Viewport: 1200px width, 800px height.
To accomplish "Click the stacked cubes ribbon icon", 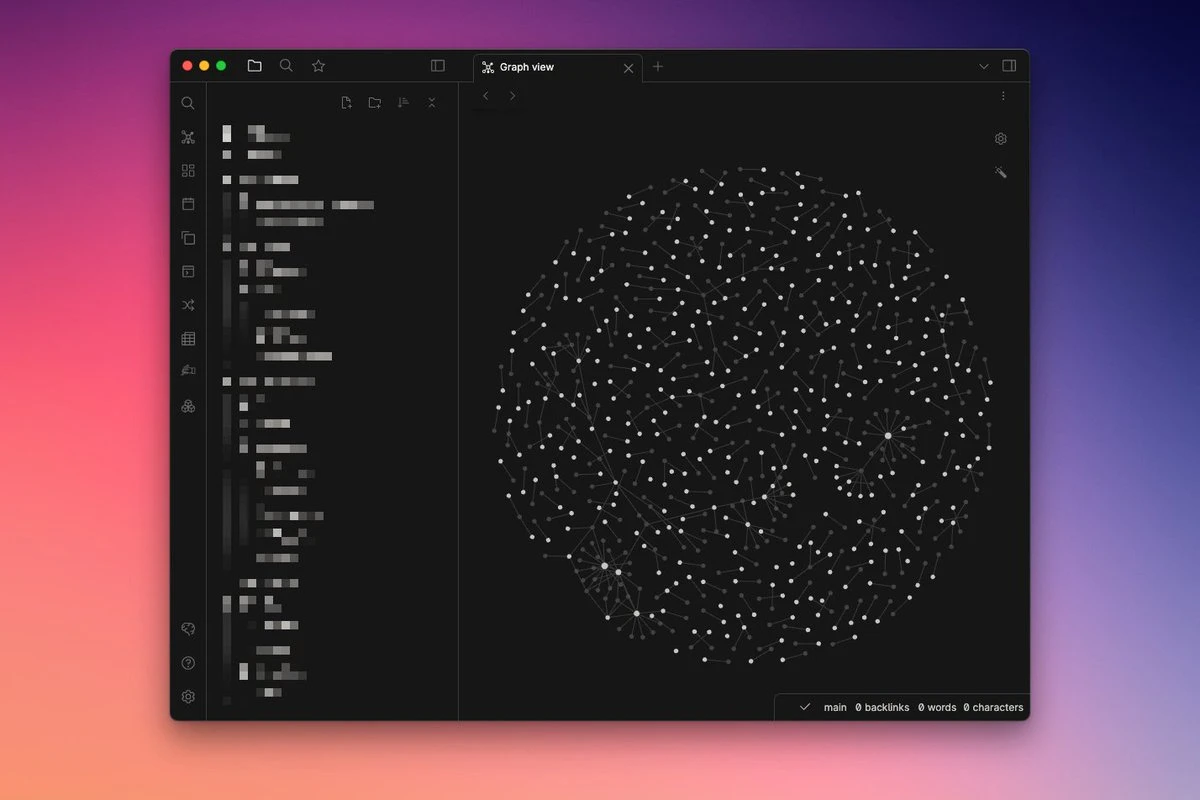I will click(x=188, y=406).
